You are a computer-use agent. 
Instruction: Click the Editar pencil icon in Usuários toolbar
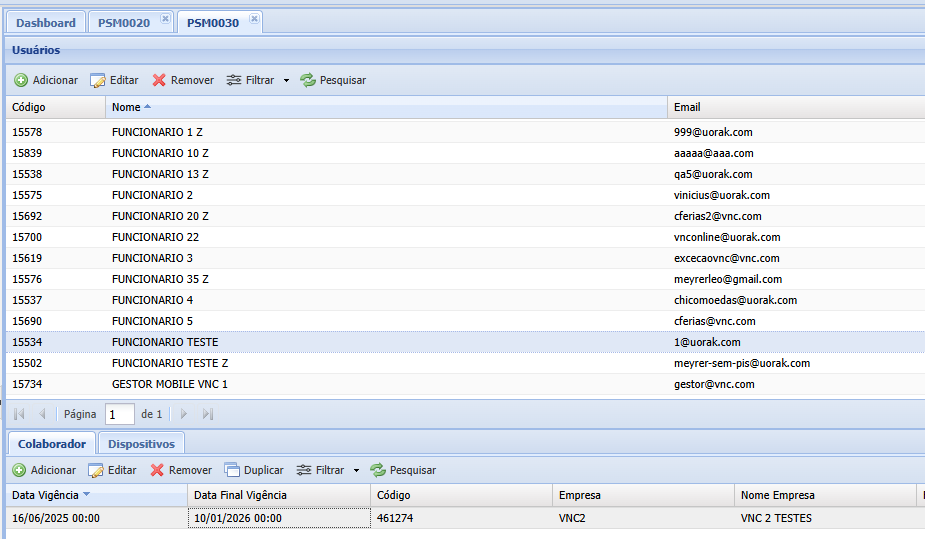pos(97,80)
